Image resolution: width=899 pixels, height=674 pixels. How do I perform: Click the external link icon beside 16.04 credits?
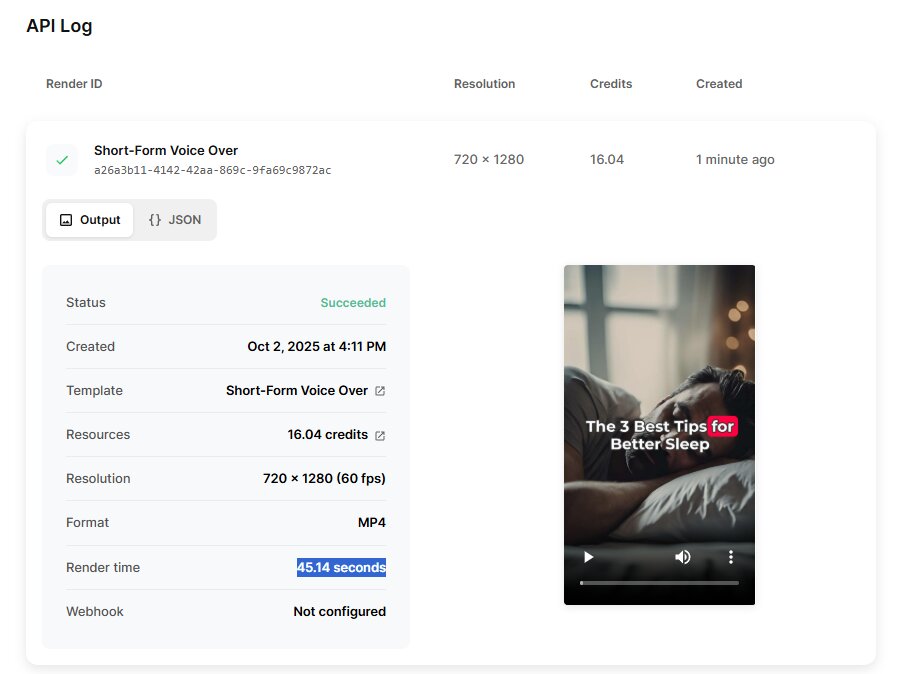tap(380, 435)
